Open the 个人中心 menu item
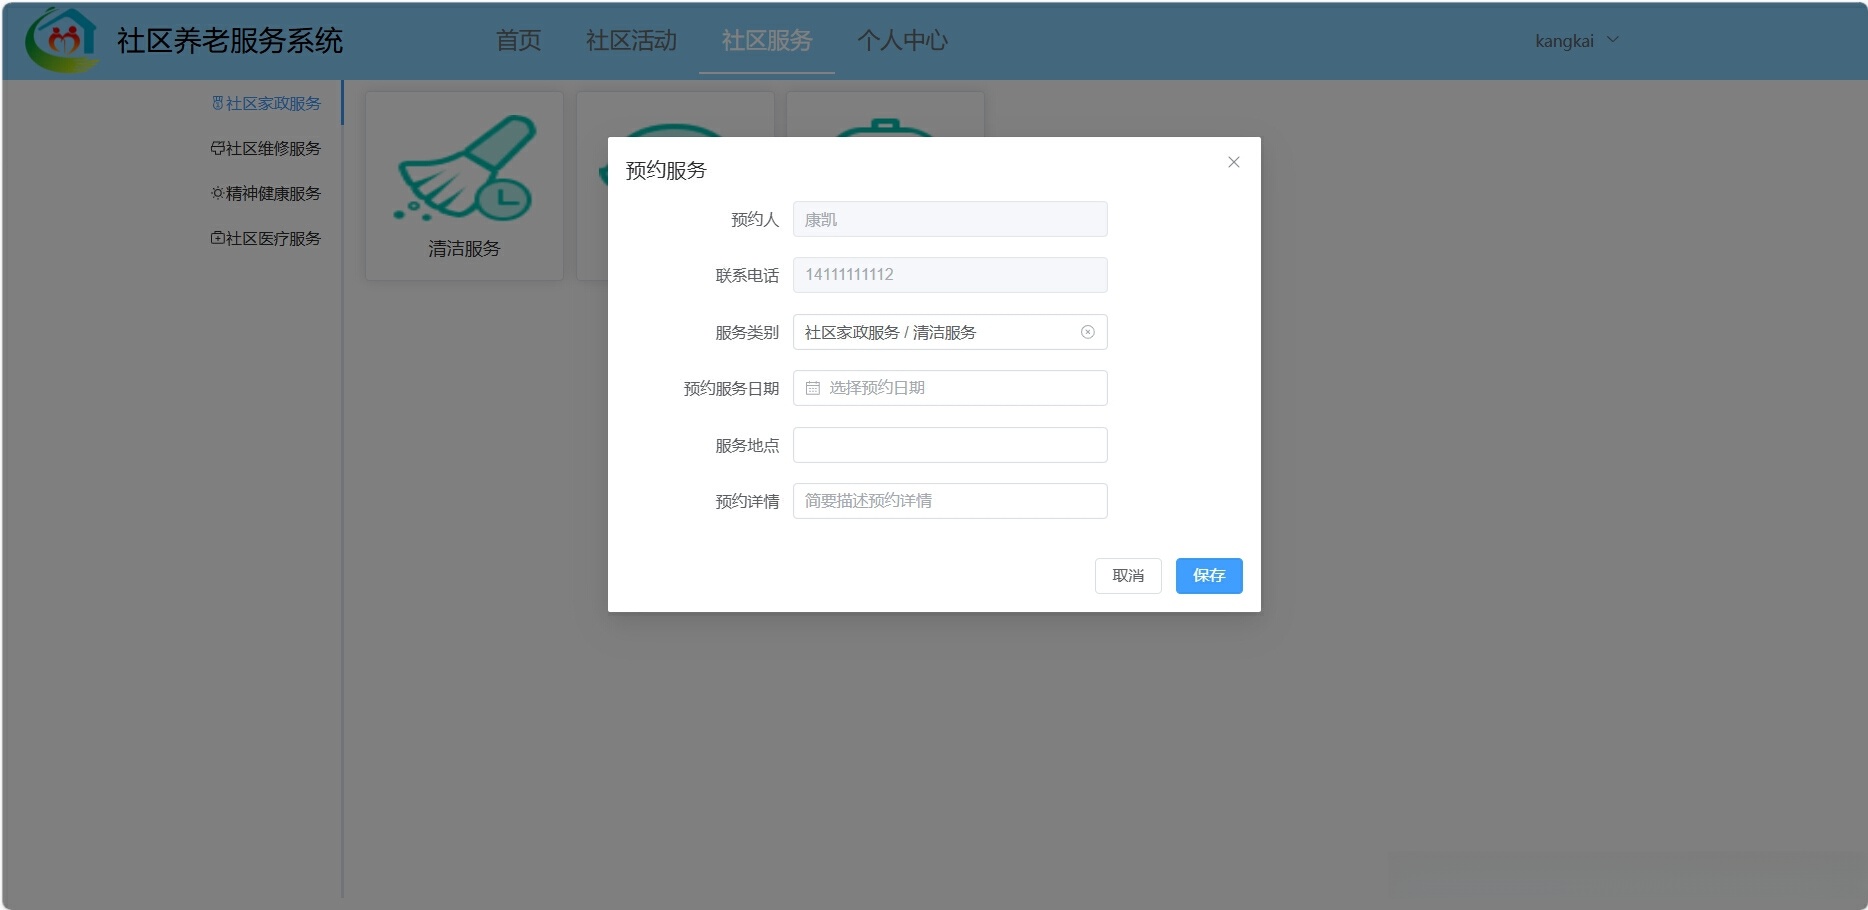This screenshot has height=910, width=1868. tap(902, 41)
